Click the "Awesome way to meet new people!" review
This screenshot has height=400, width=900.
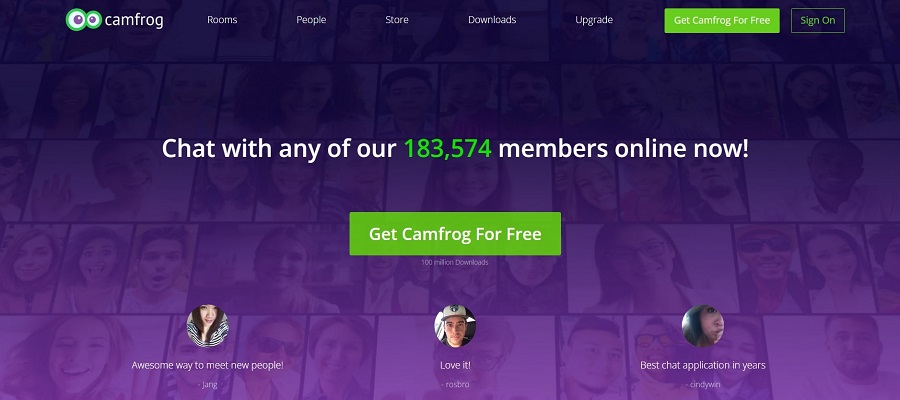(x=208, y=365)
